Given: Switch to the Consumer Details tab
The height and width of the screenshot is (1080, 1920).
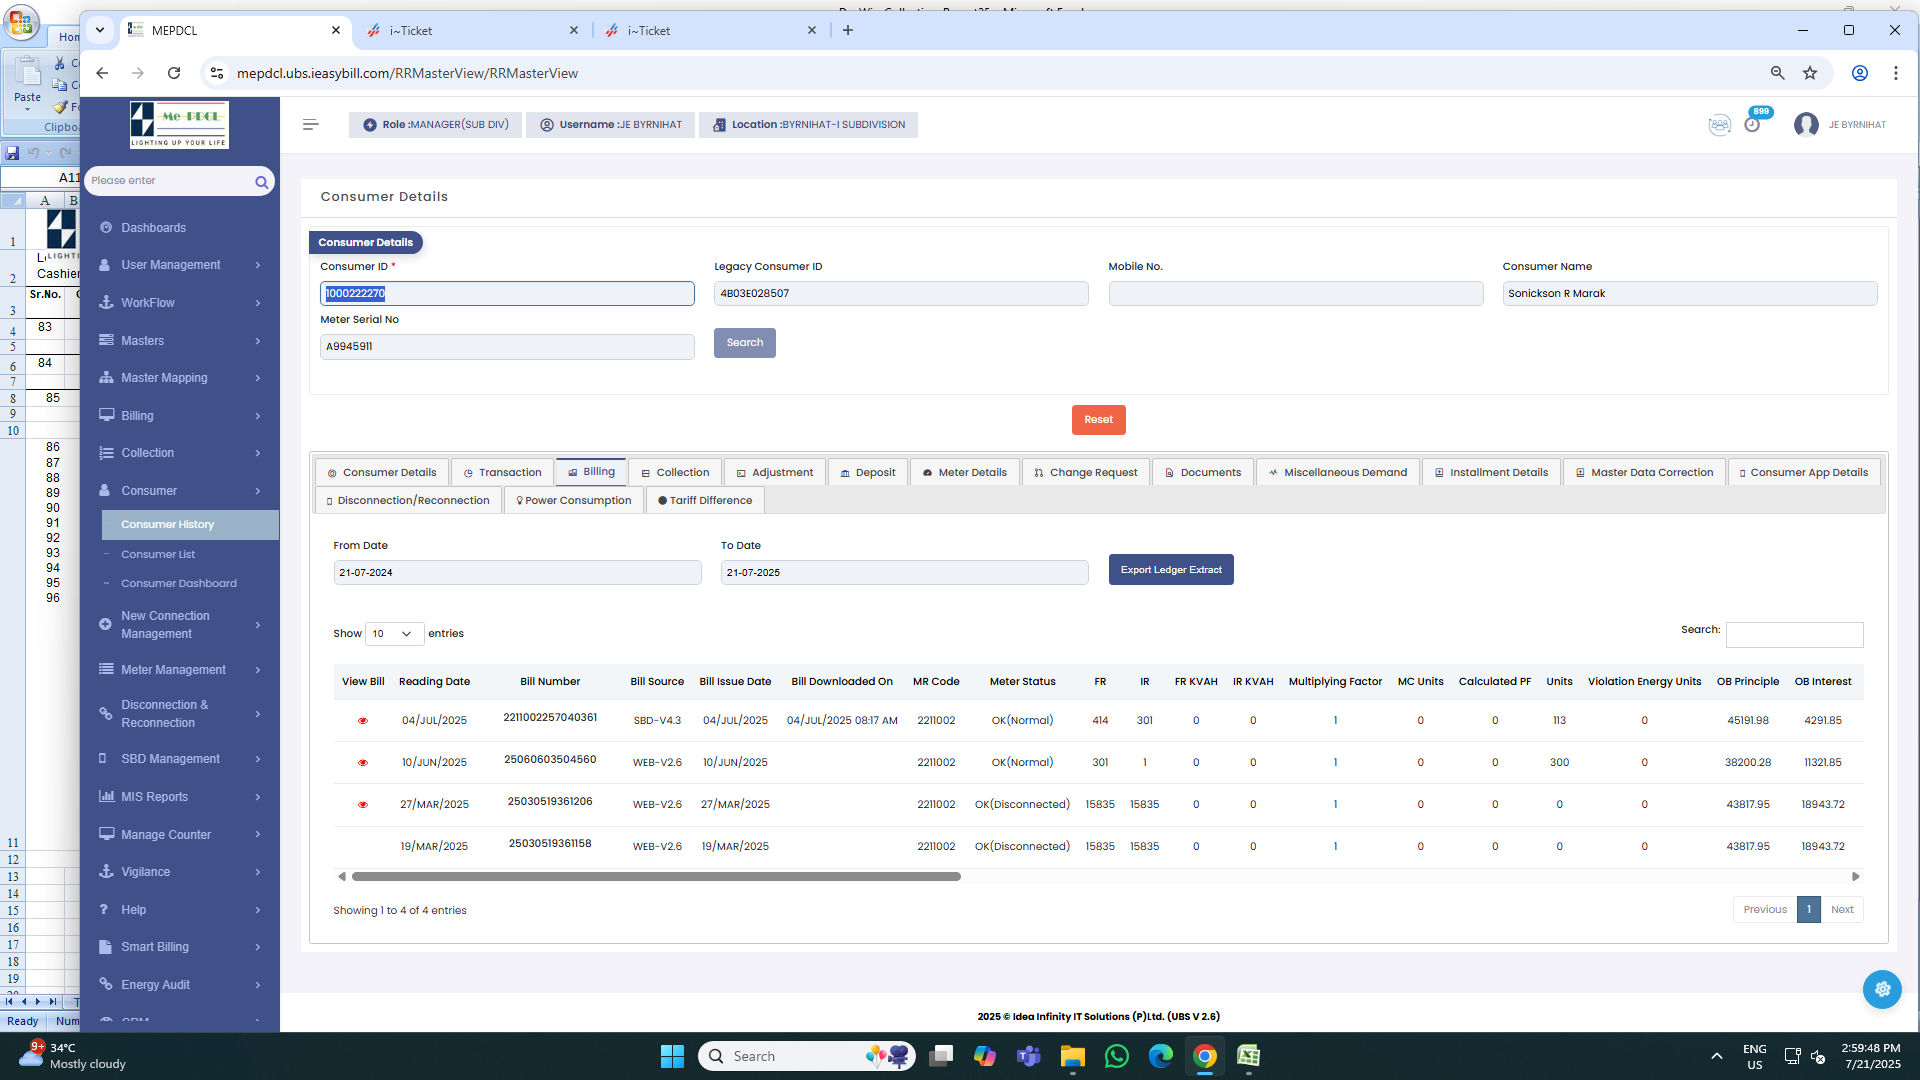Looking at the screenshot, I should pos(382,473).
